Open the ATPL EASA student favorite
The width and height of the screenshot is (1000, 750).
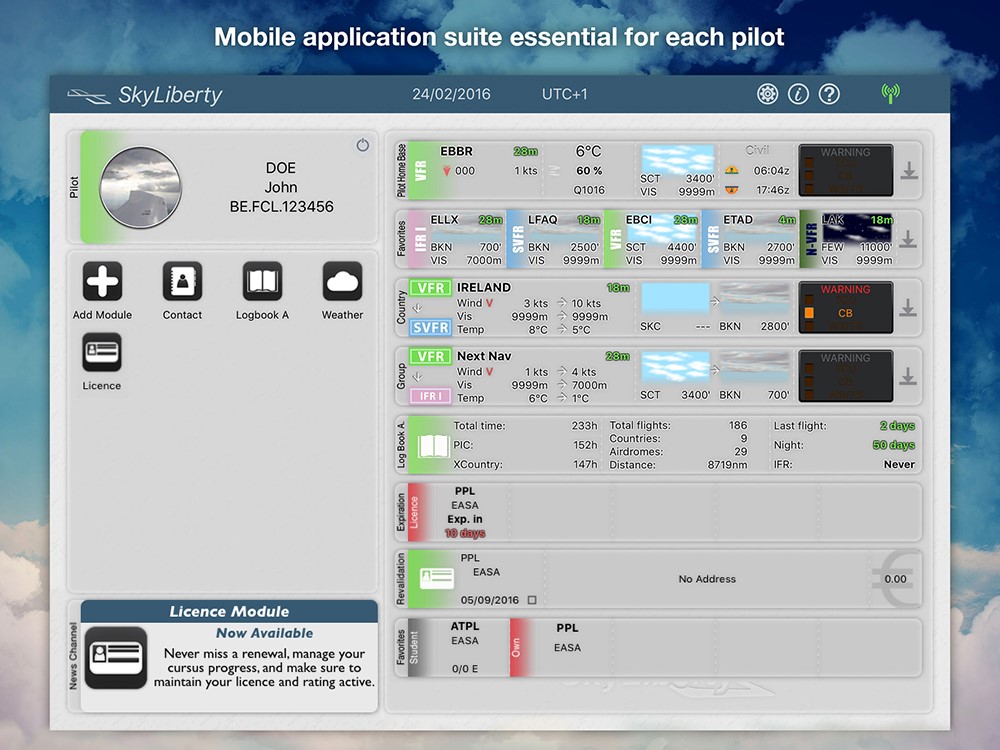458,647
